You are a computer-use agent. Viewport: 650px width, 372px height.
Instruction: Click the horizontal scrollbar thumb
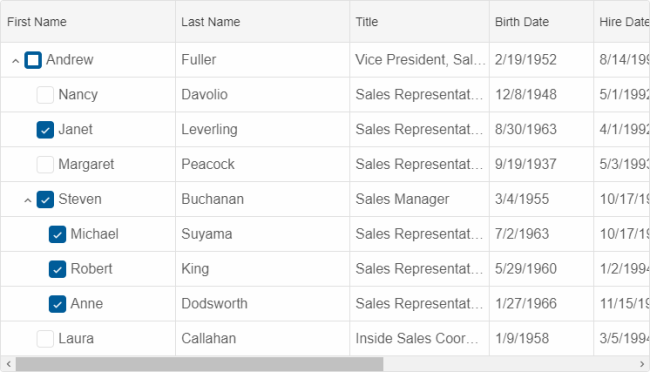pos(199,364)
